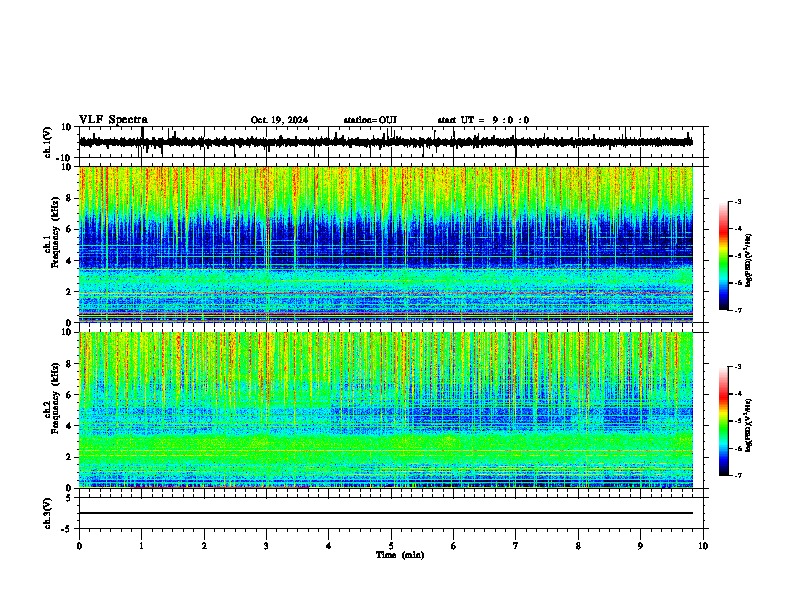The width and height of the screenshot is (792, 612).
Task: Click the ch.2 spectrogram color bar
Action: [724, 421]
